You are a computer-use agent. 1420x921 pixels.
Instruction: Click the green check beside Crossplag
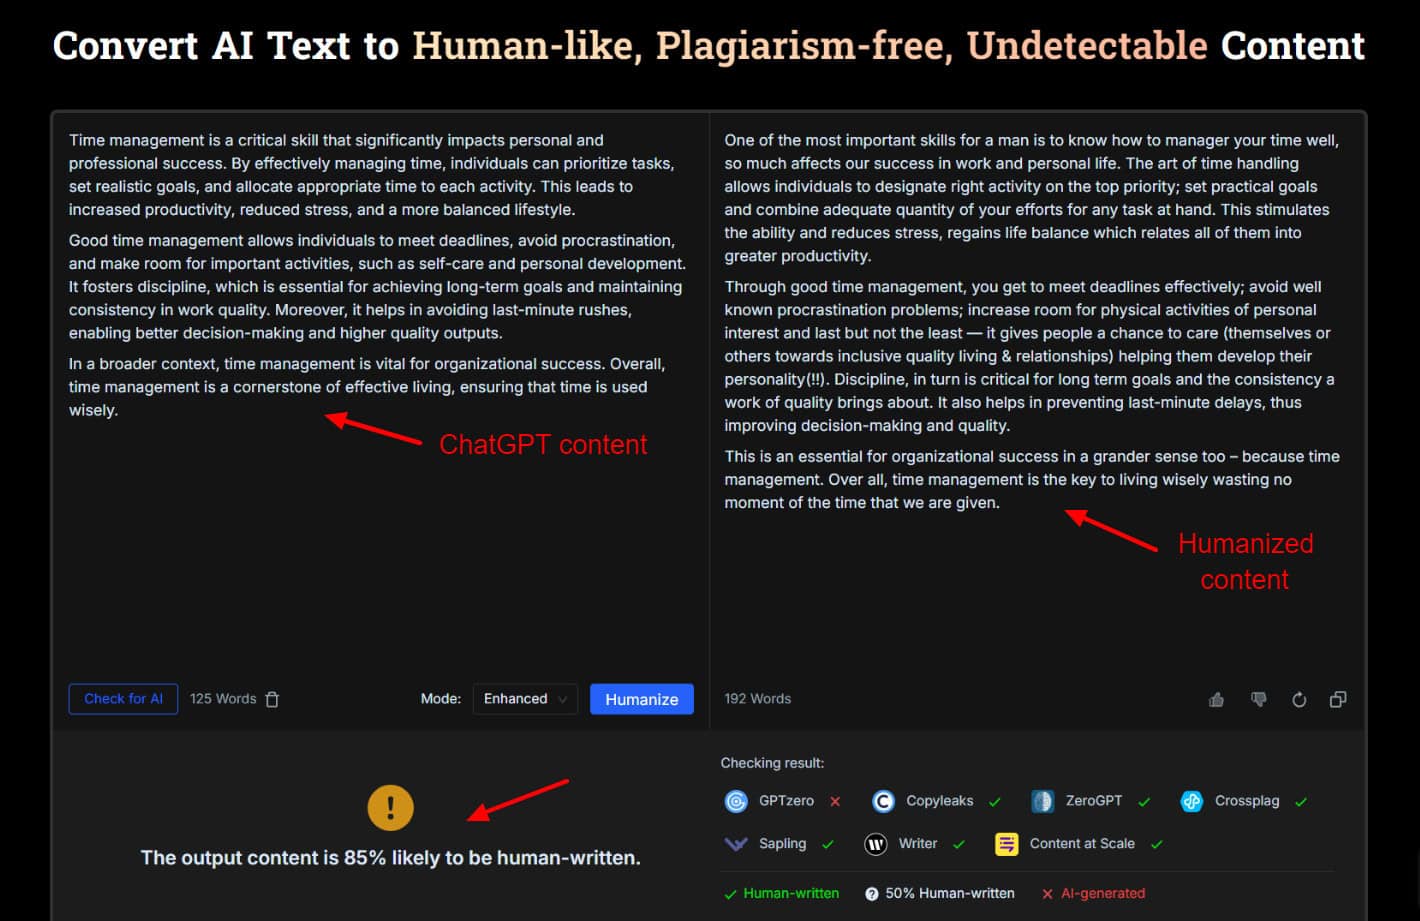click(x=1301, y=801)
